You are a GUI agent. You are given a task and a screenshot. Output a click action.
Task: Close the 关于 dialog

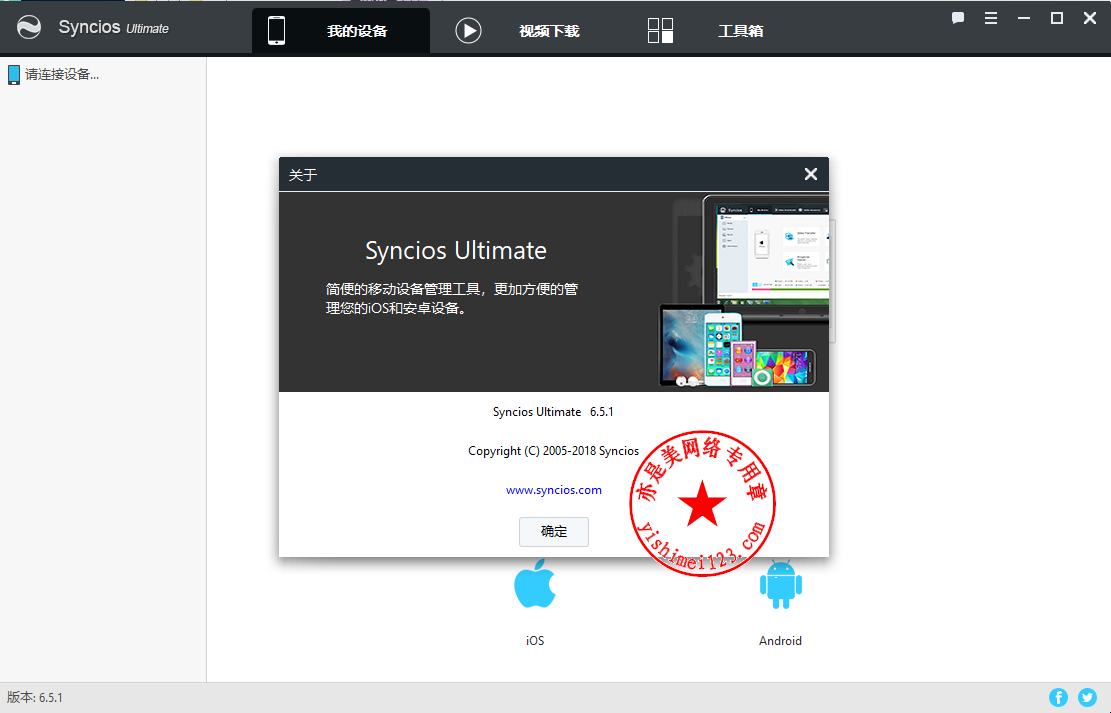click(x=811, y=174)
